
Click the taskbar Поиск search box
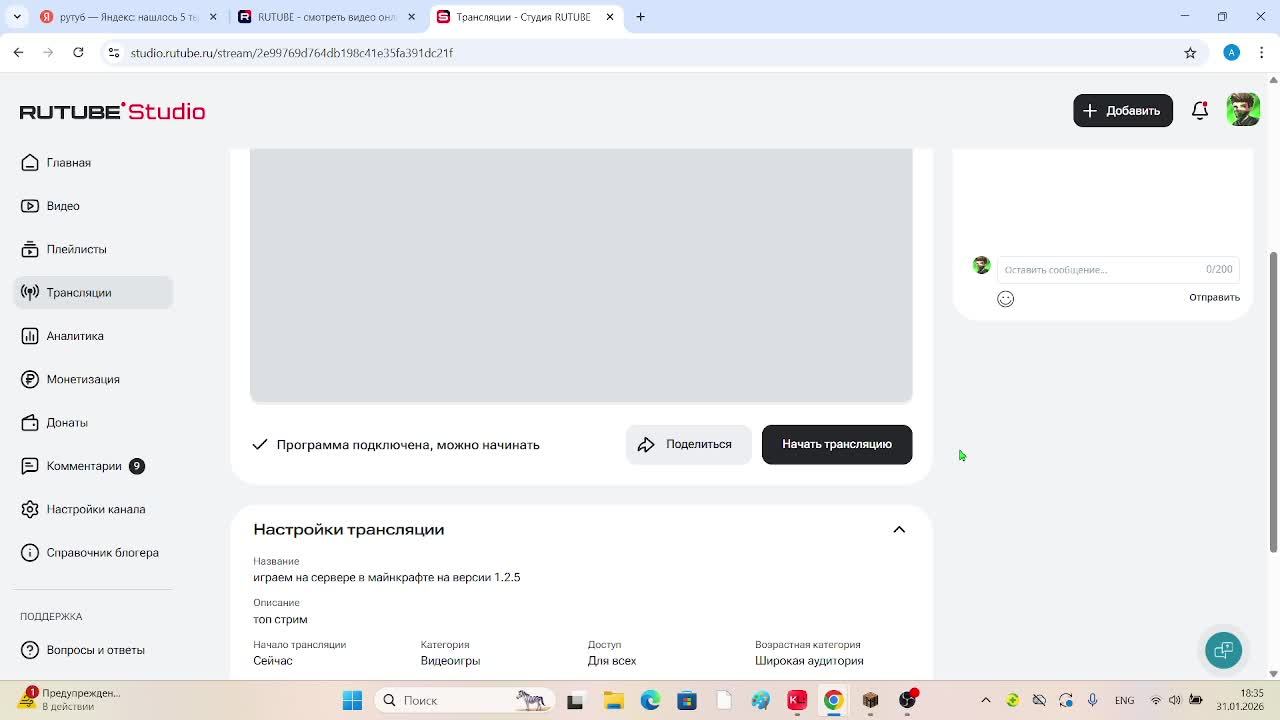point(465,700)
